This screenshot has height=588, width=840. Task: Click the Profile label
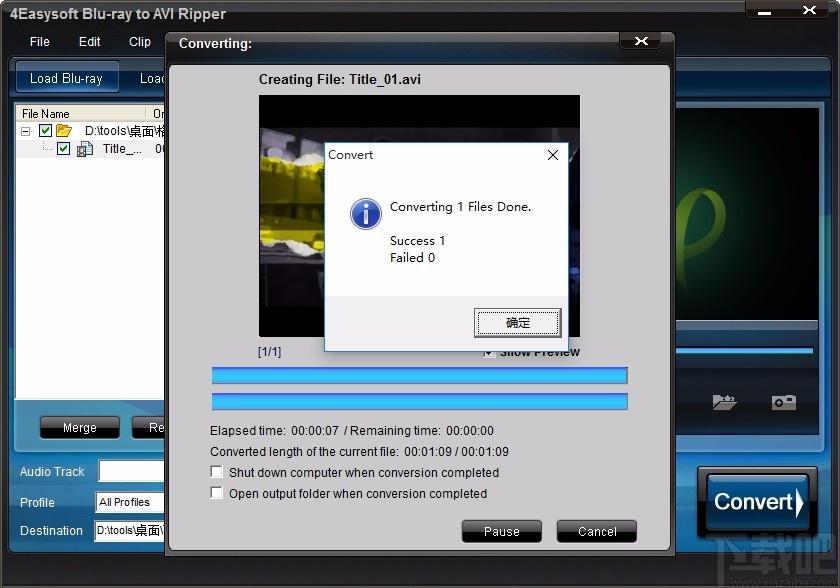pos(37,503)
